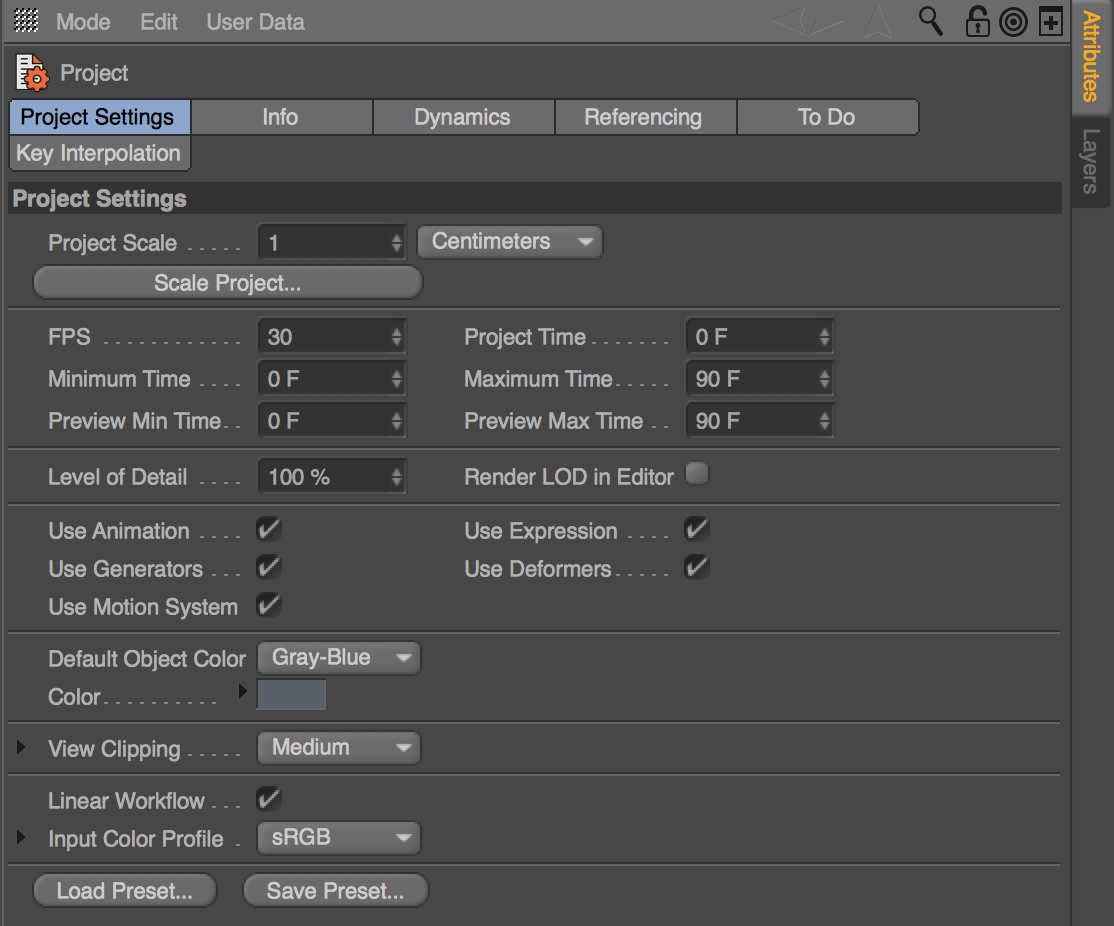Click the concentric-circles focus icon
Image resolution: width=1114 pixels, height=926 pixels.
(x=1013, y=20)
